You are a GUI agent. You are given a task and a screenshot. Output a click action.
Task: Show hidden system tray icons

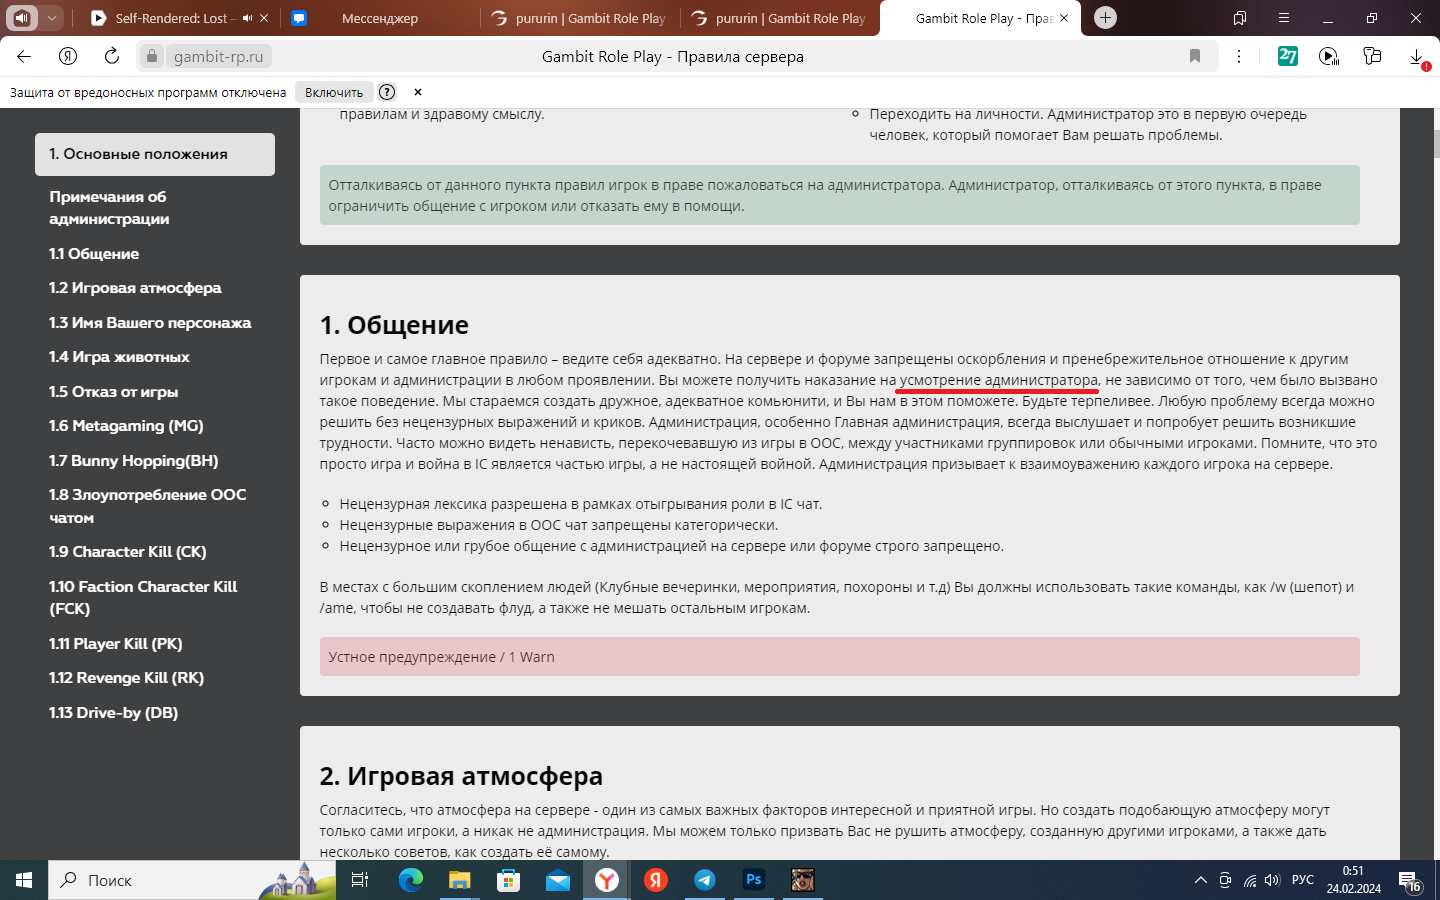pos(1200,880)
